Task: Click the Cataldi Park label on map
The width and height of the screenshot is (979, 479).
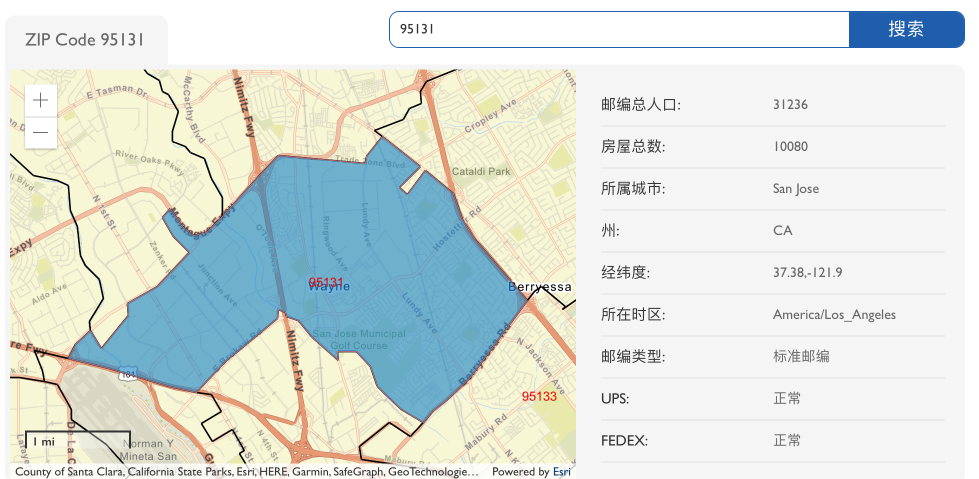Action: [481, 171]
